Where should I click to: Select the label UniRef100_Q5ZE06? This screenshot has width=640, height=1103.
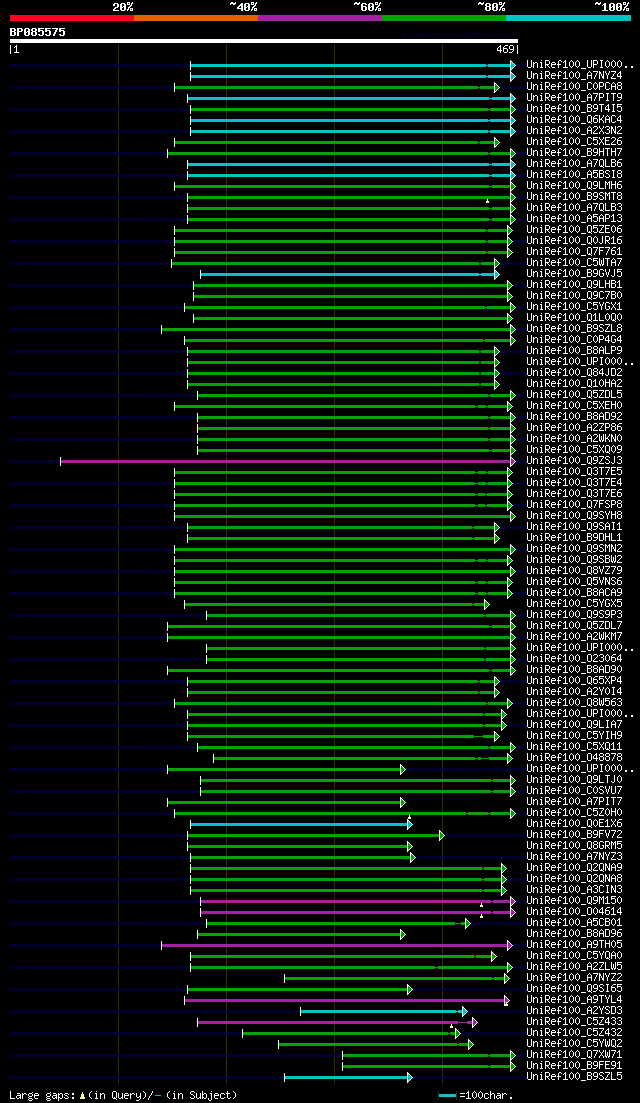click(575, 230)
